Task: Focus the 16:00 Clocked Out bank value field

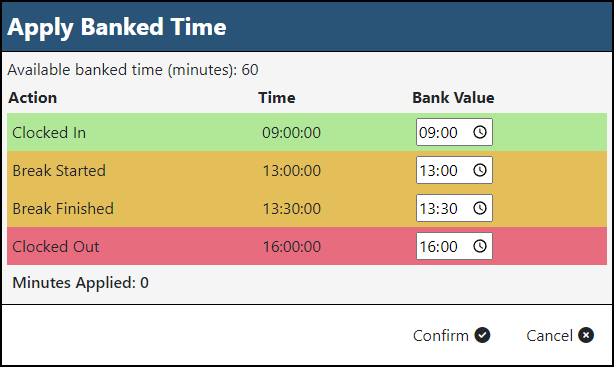Action: pyautogui.click(x=454, y=246)
